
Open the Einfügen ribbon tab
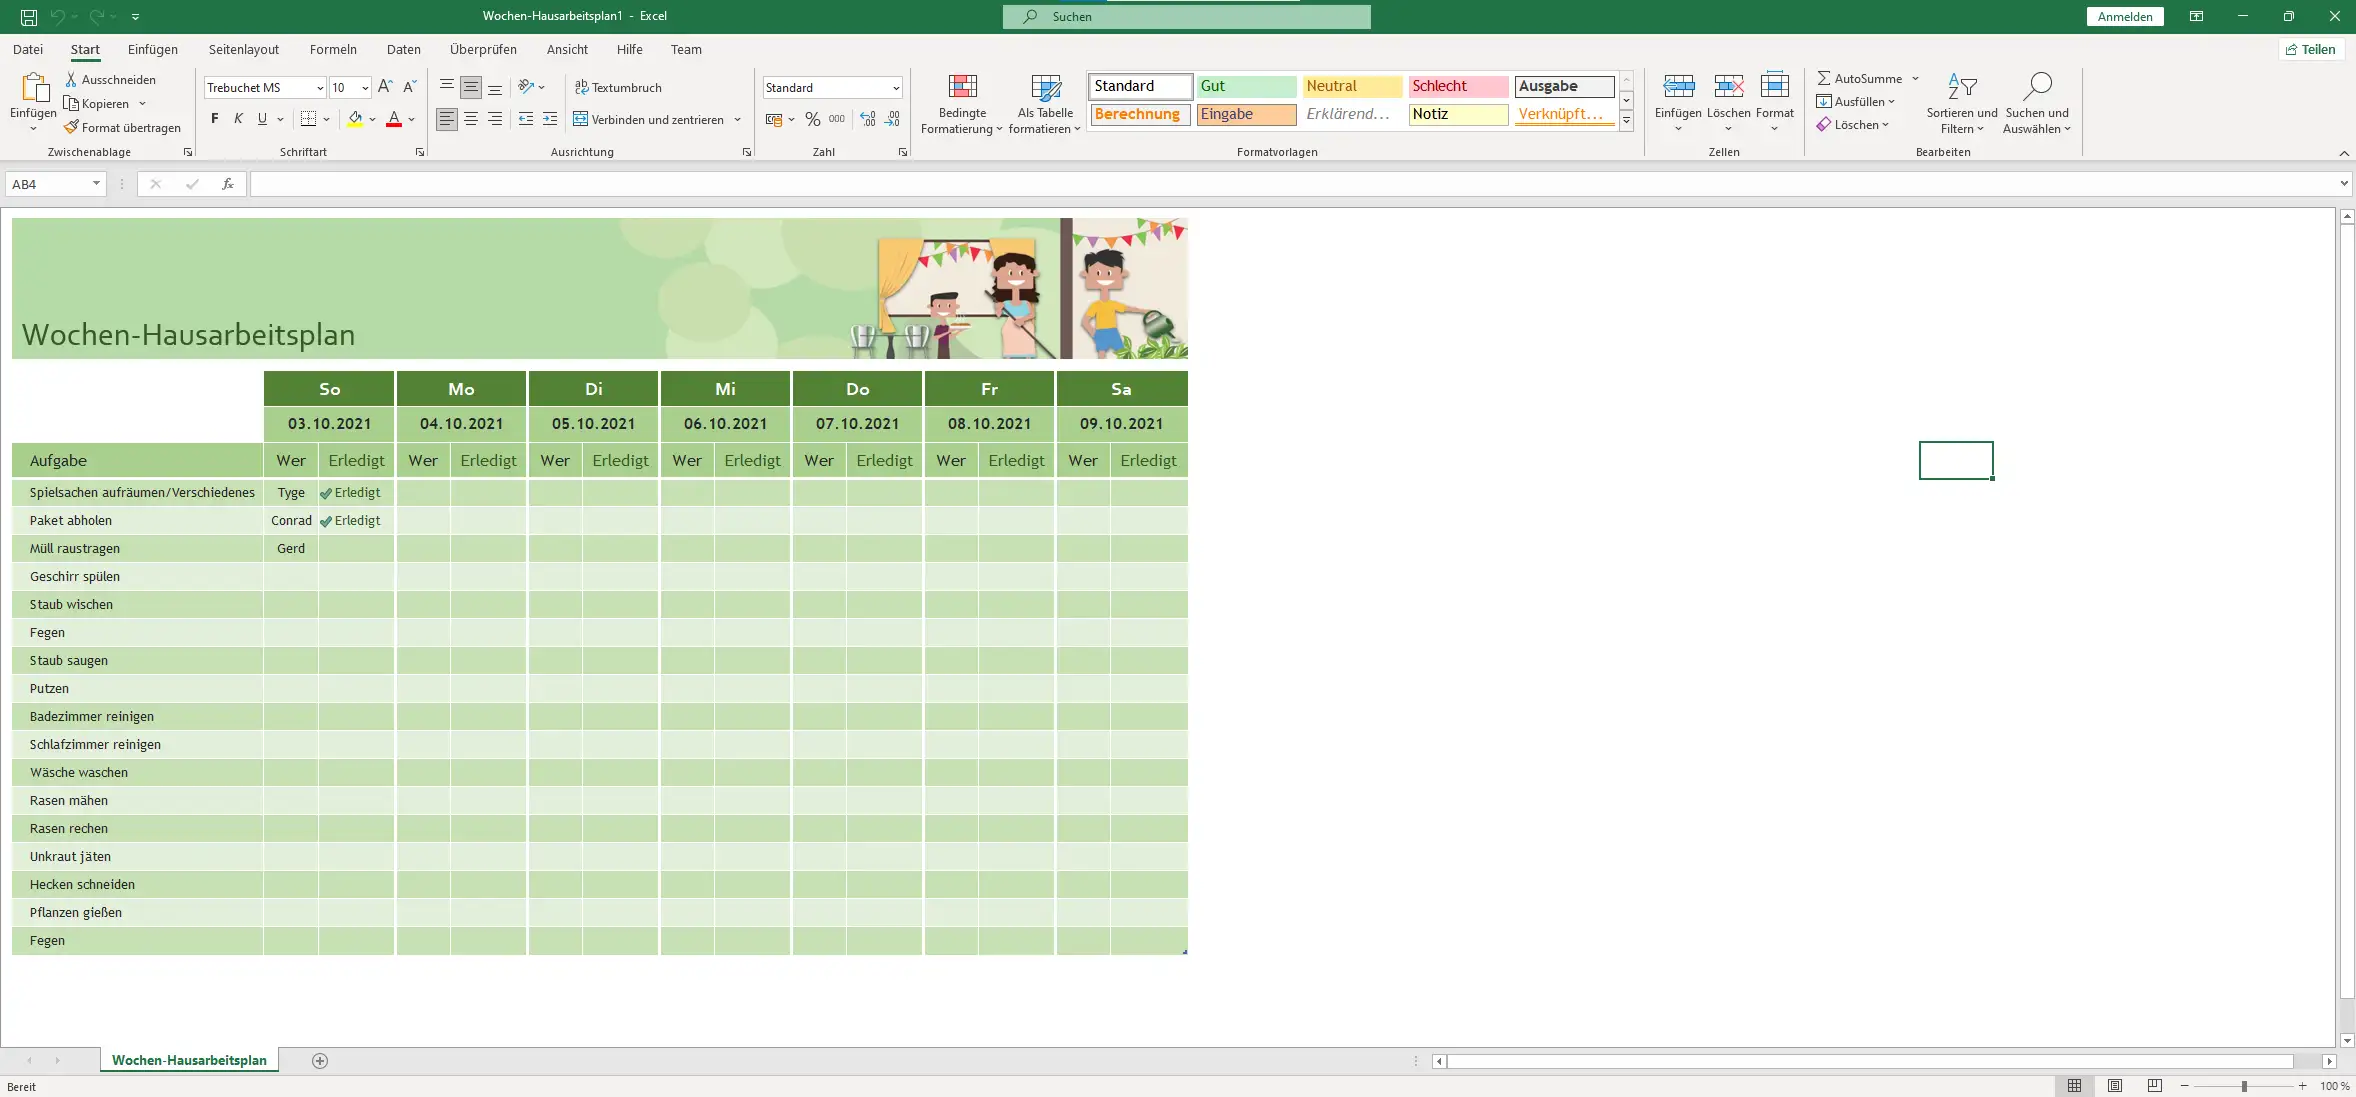coord(152,49)
